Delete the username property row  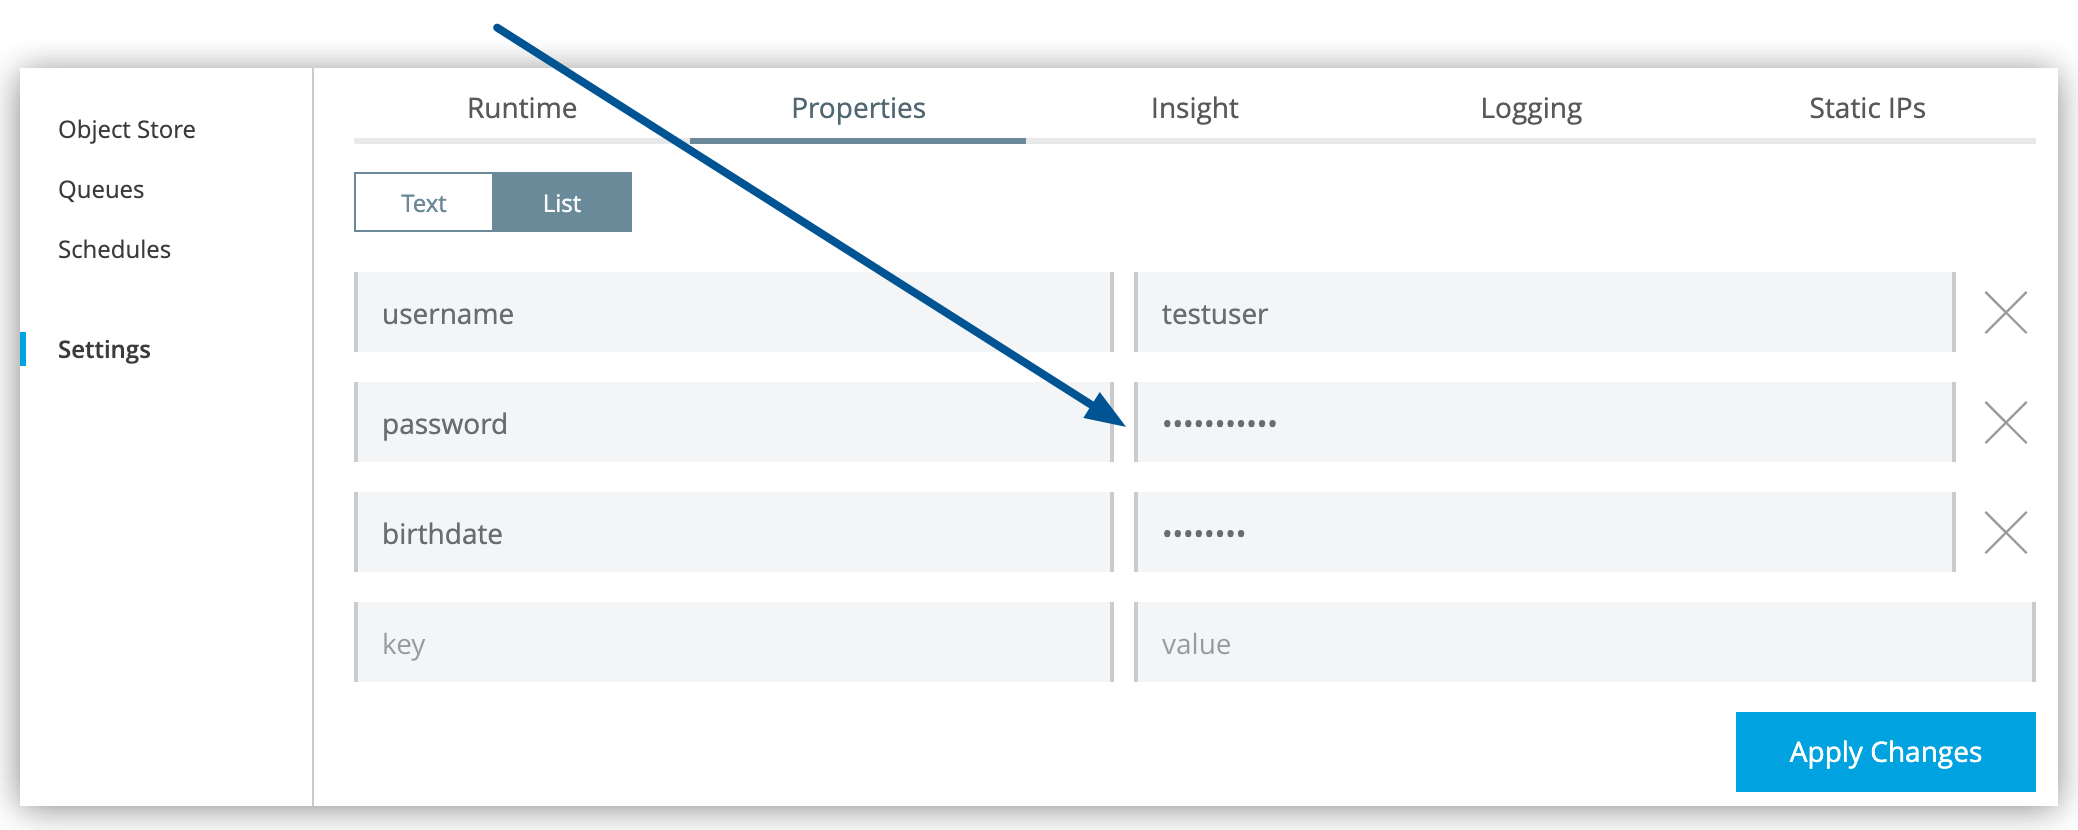[2007, 313]
